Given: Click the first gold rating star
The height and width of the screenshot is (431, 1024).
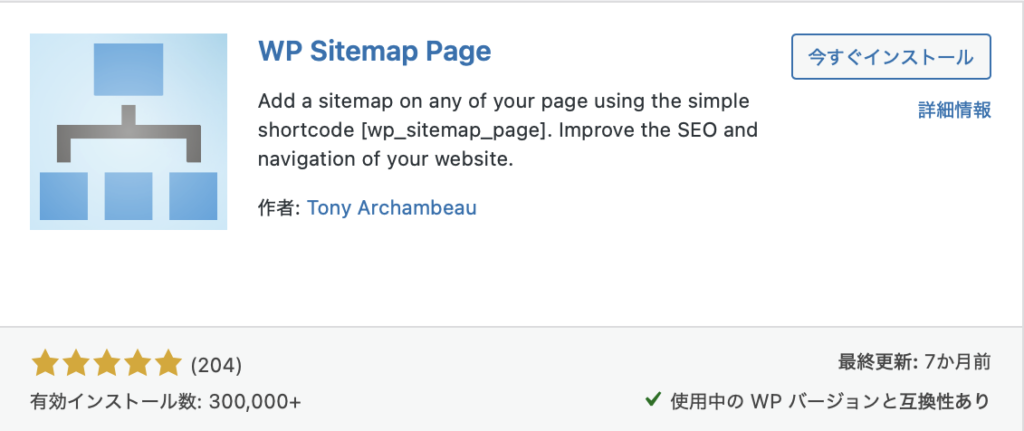Looking at the screenshot, I should coord(44,363).
